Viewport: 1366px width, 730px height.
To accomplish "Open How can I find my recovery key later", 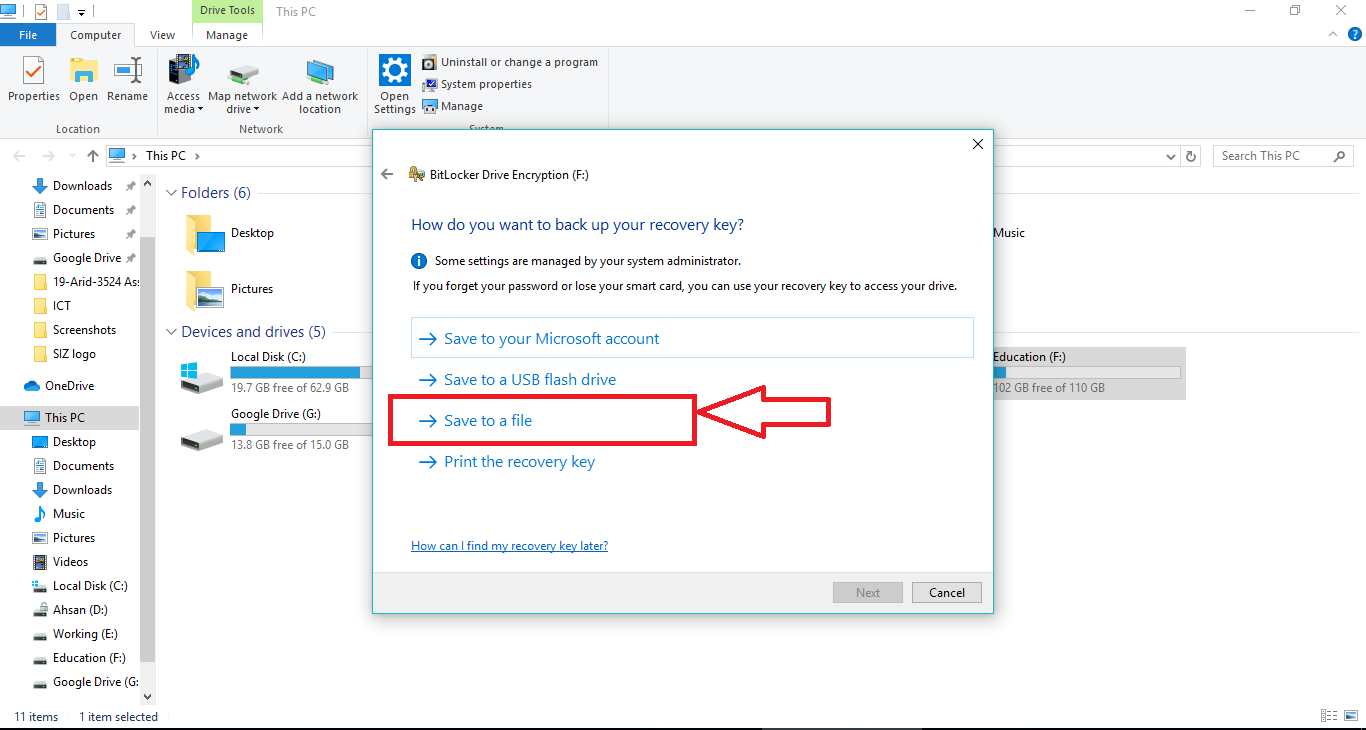I will (509, 546).
